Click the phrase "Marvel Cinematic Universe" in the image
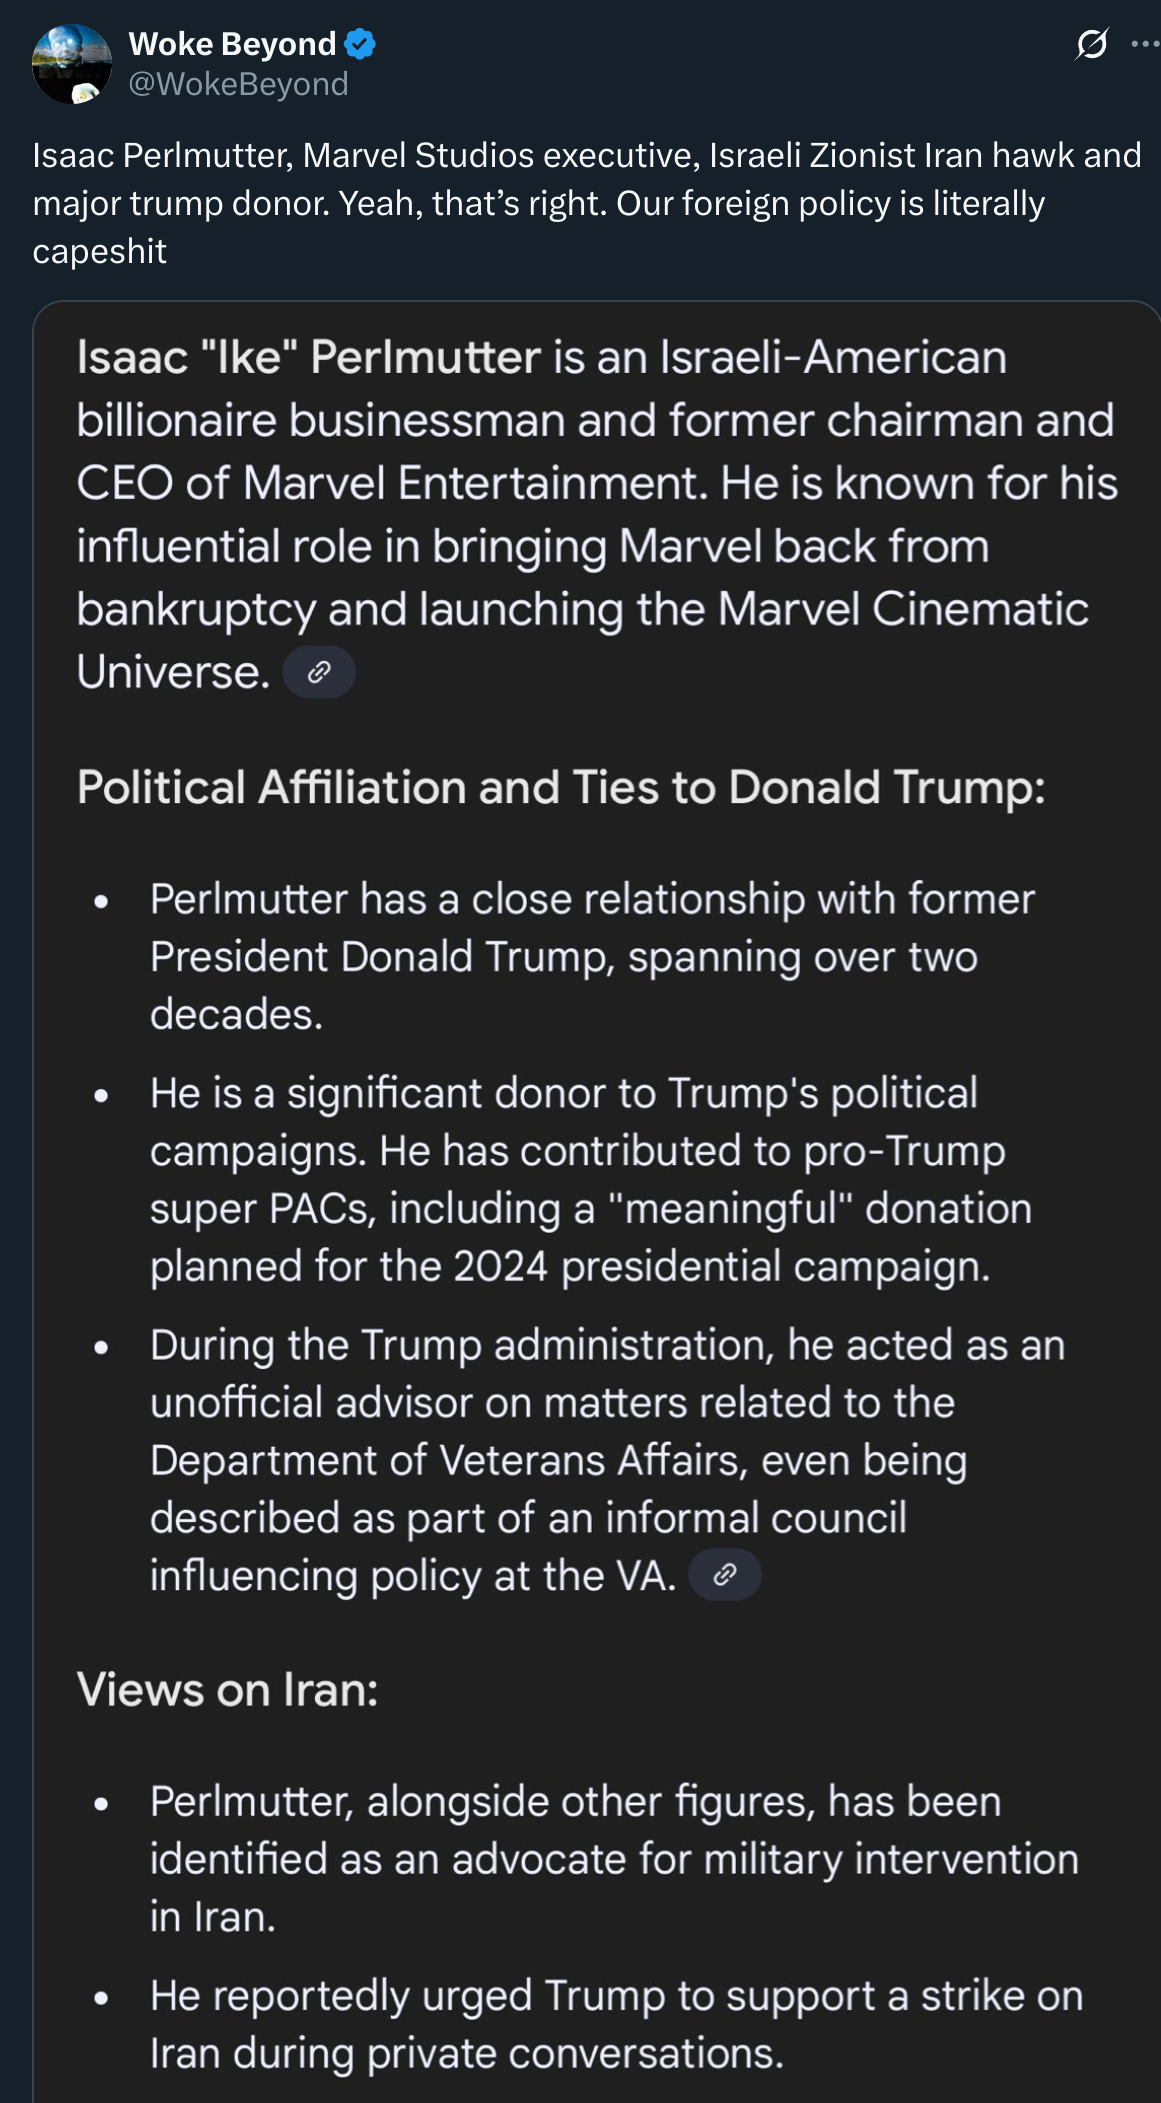The height and width of the screenshot is (2103, 1161). coord(583,640)
